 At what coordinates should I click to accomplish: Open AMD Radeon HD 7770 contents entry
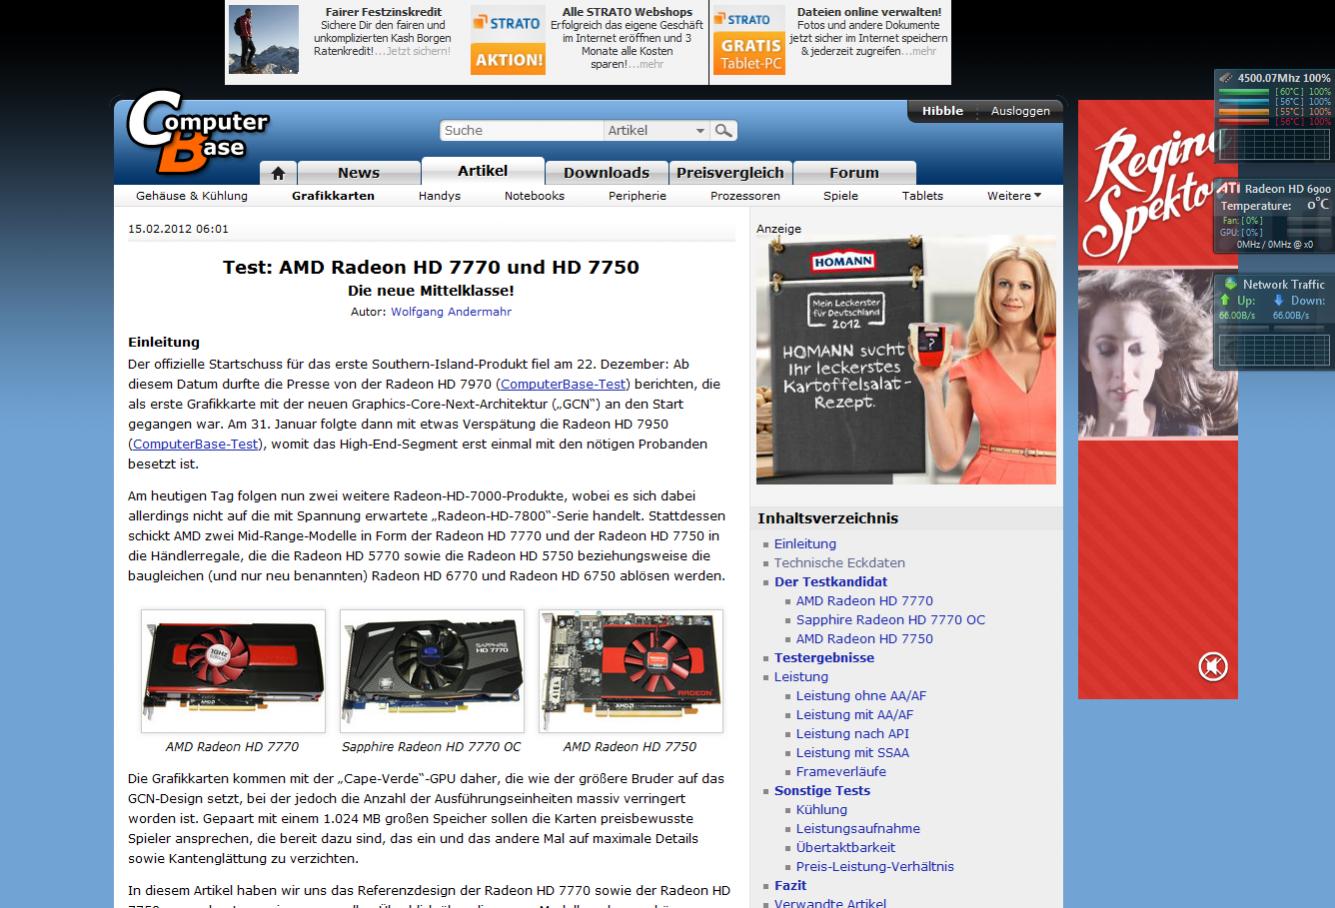(x=864, y=601)
